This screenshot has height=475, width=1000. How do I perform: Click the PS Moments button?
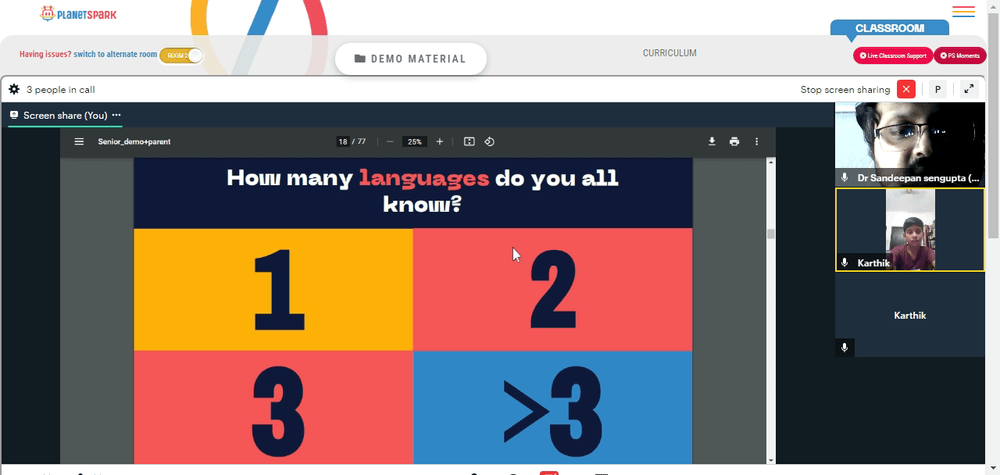[x=960, y=55]
